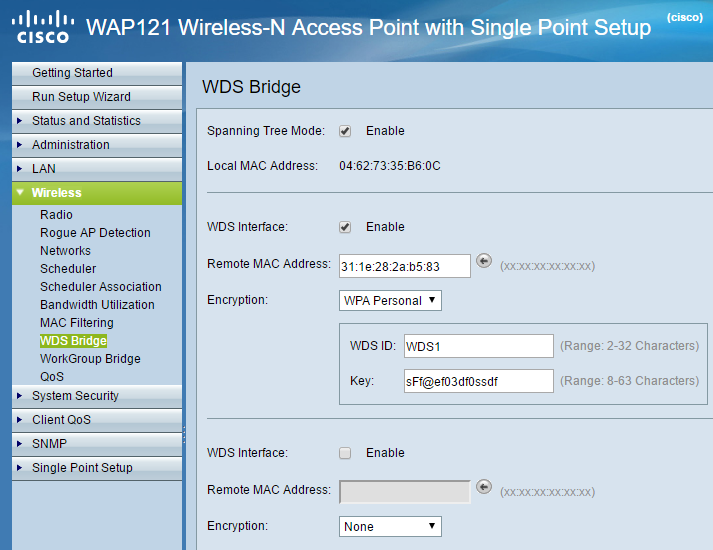The height and width of the screenshot is (550, 713).
Task: Click arrow icon next to first Remote MAC Address
Action: (x=484, y=261)
